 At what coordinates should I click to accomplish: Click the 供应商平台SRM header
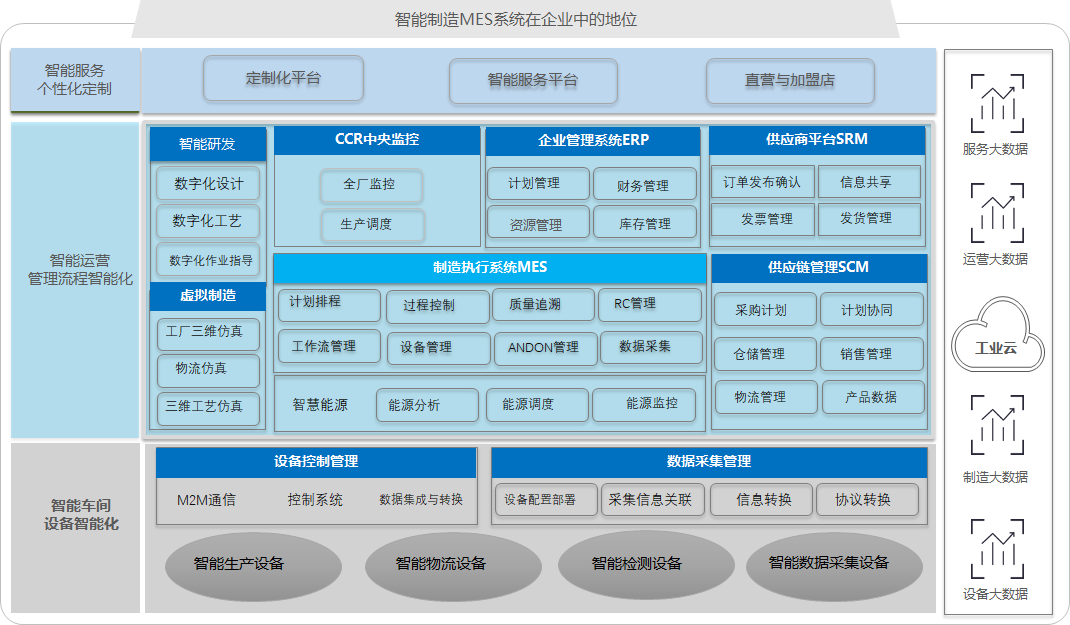[817, 140]
